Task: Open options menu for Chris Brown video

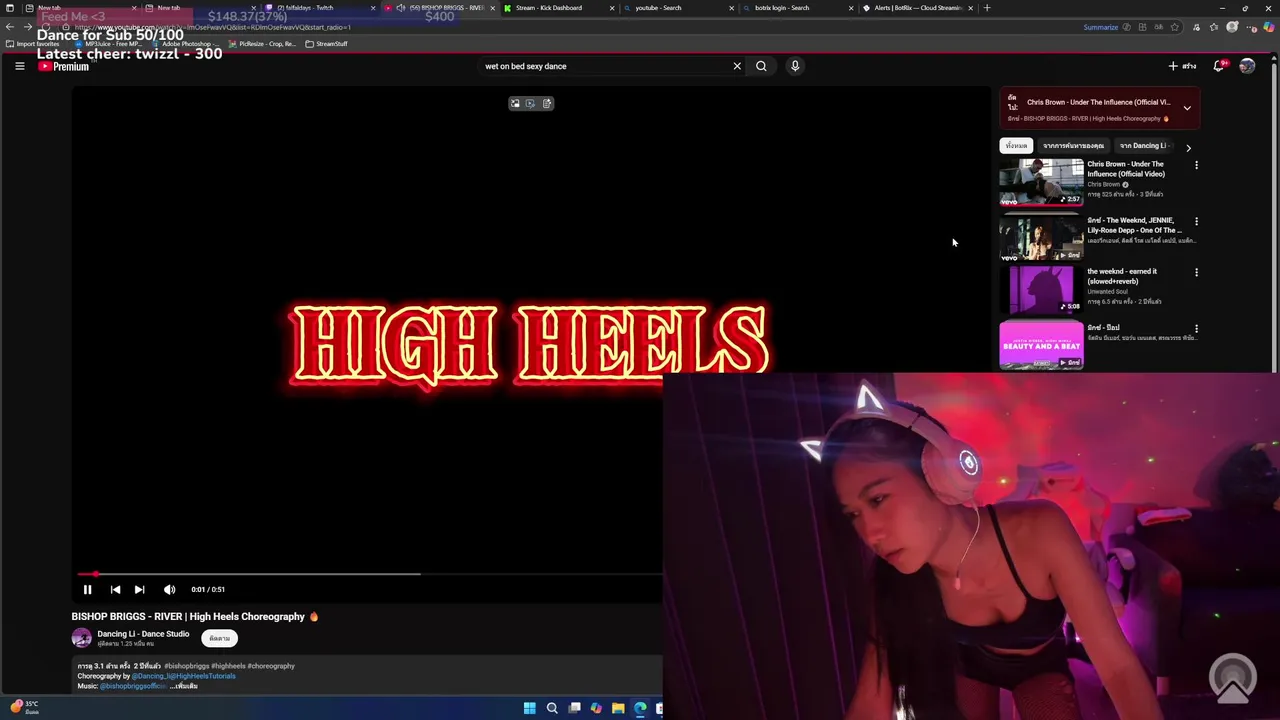Action: point(1196,165)
